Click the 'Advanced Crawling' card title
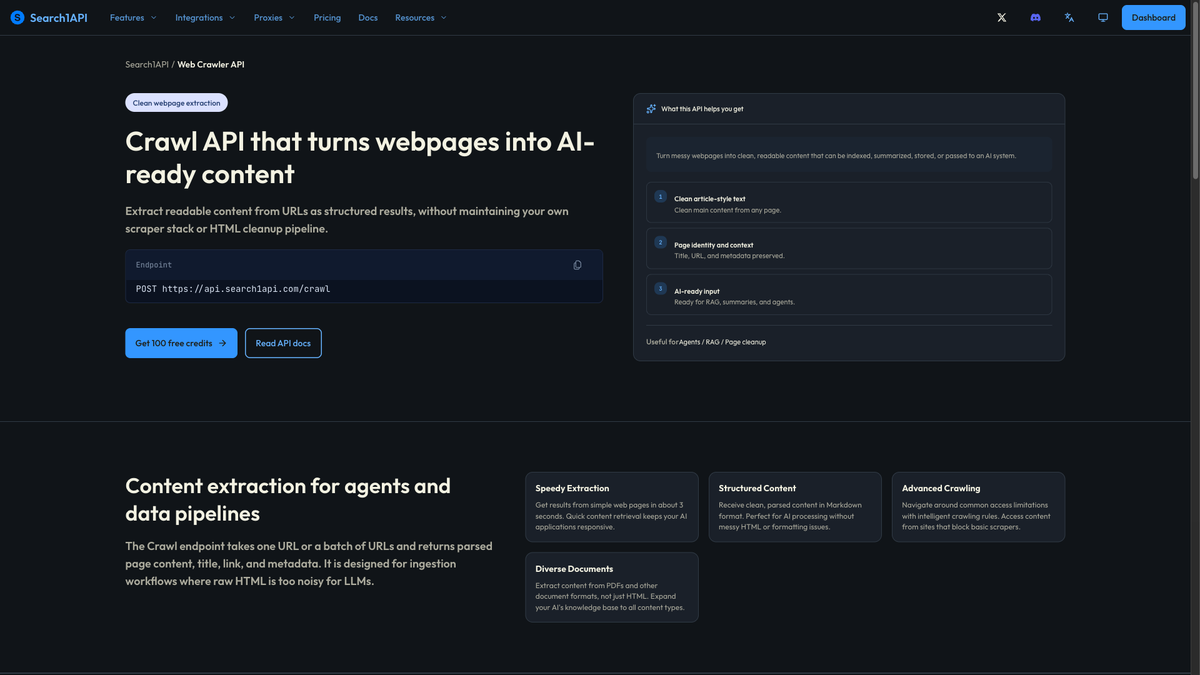The image size is (1200, 675). (x=941, y=488)
